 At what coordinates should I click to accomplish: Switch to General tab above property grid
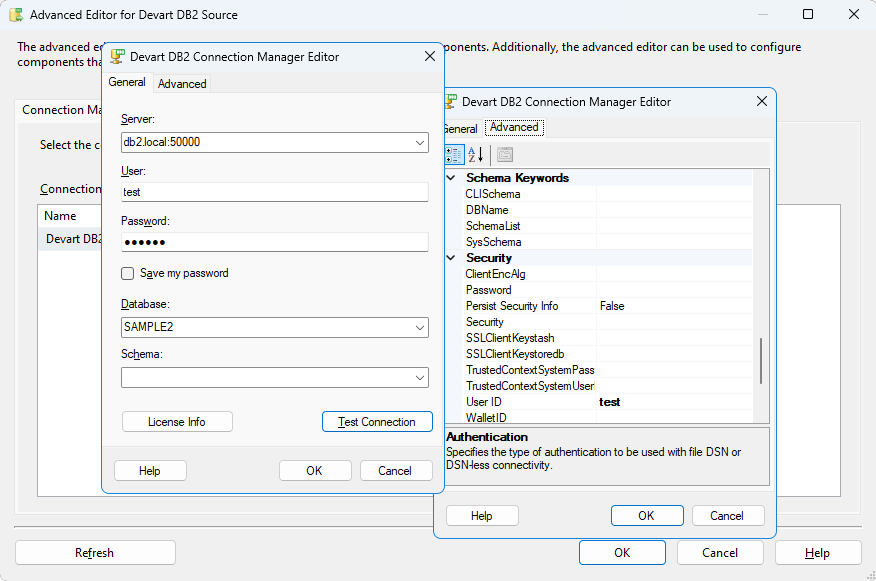coord(460,128)
